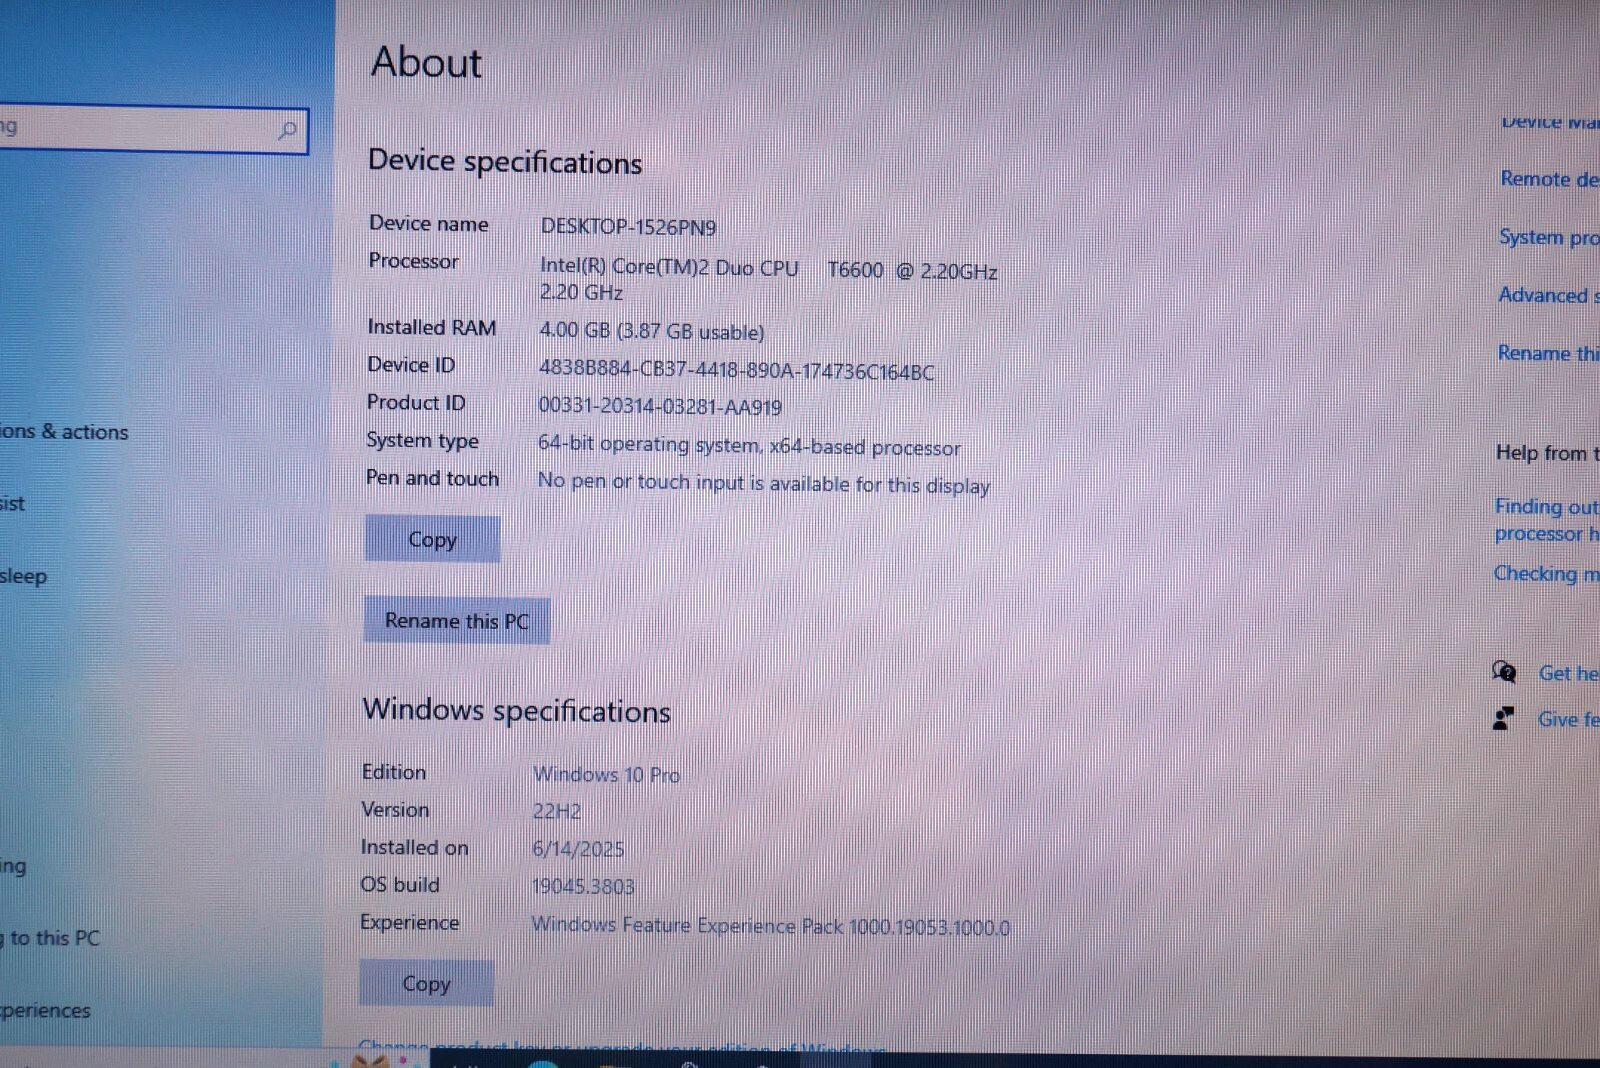Click the Help from the web heading
The width and height of the screenshot is (1600, 1068).
pos(1547,453)
